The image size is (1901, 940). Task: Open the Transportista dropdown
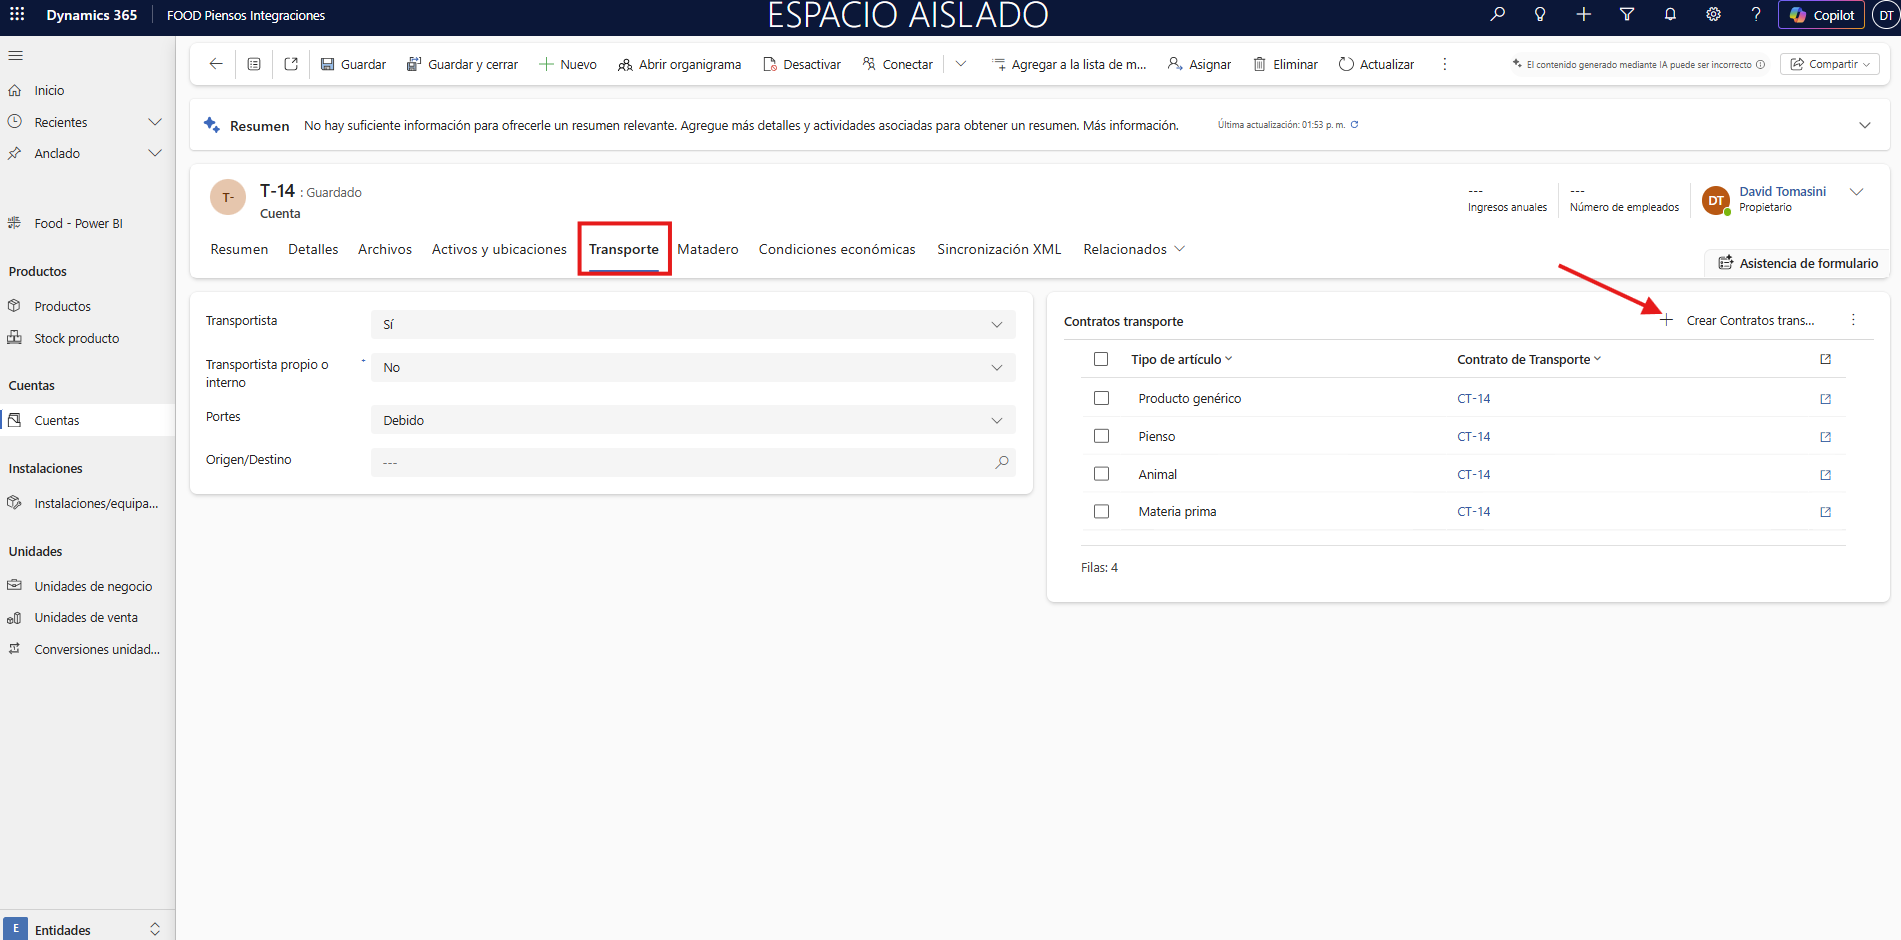pyautogui.click(x=692, y=324)
